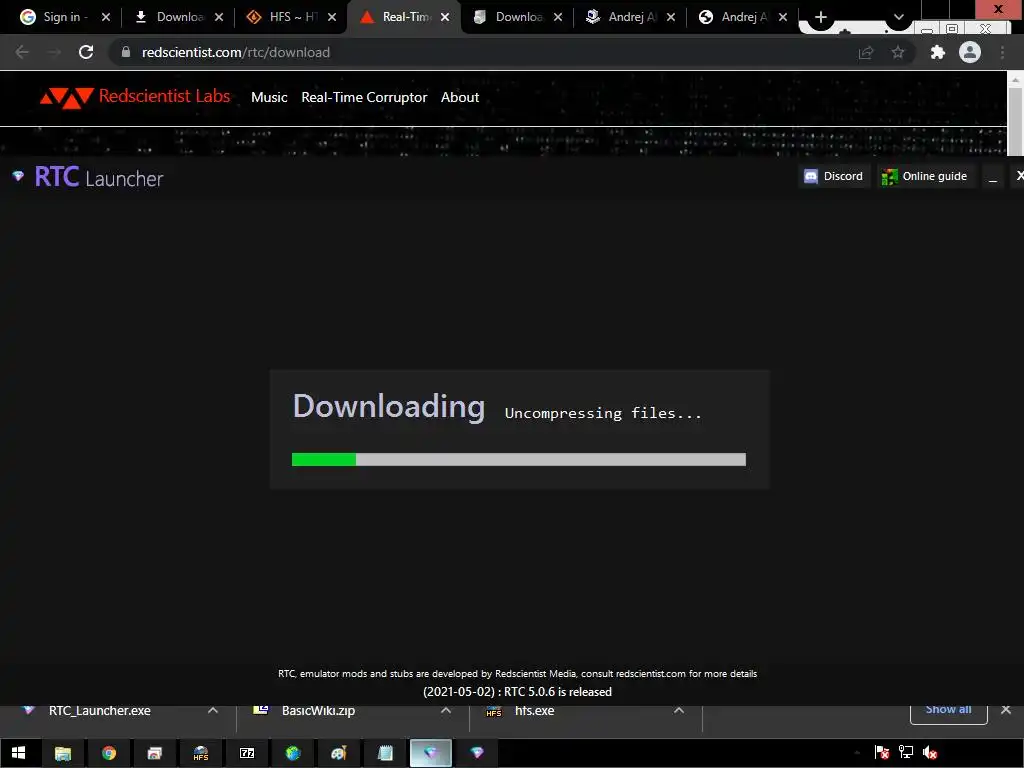
Task: Open the second RTC gem taskbar icon
Action: [x=477, y=753]
